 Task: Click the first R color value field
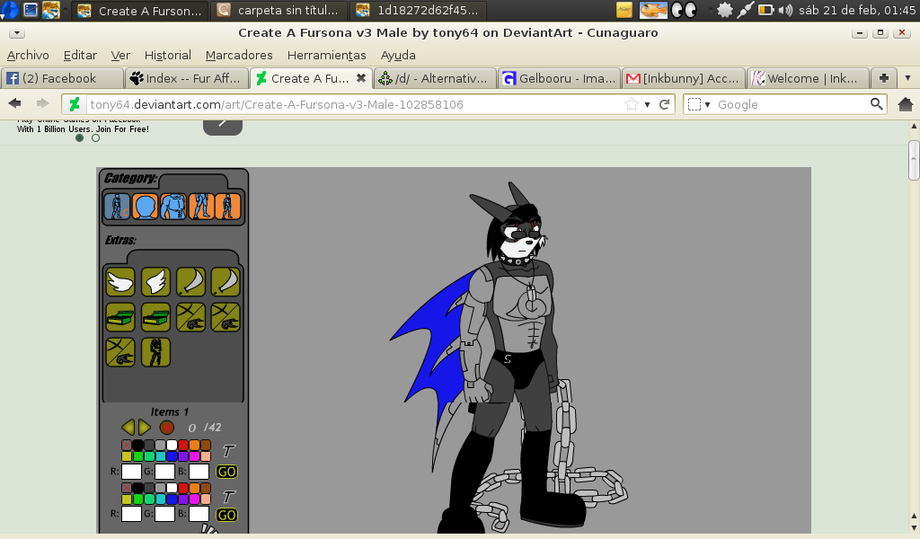[x=132, y=472]
